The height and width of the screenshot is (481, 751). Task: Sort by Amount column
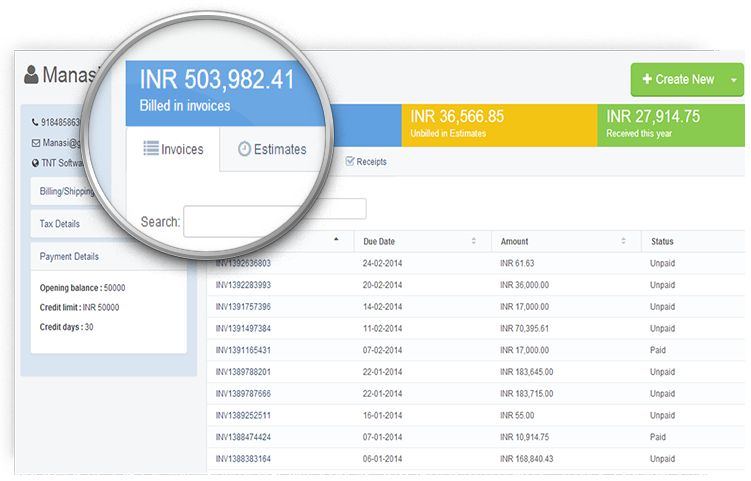(567, 241)
